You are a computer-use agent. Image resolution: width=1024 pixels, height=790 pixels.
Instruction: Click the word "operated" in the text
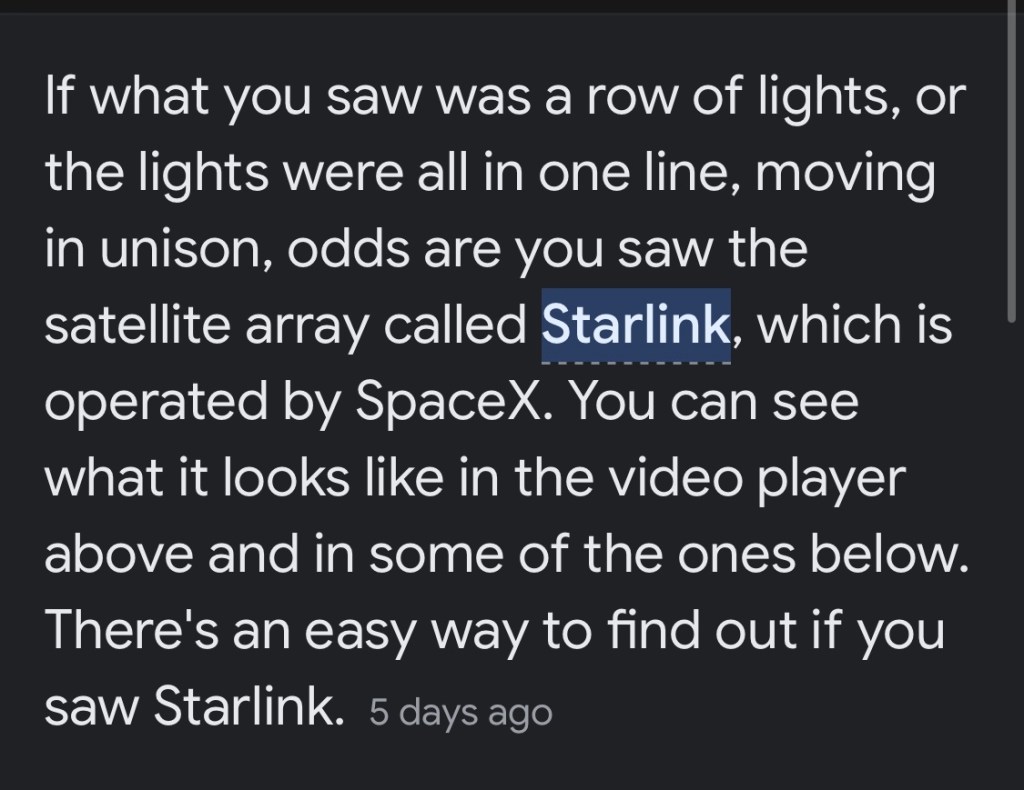pos(151,403)
